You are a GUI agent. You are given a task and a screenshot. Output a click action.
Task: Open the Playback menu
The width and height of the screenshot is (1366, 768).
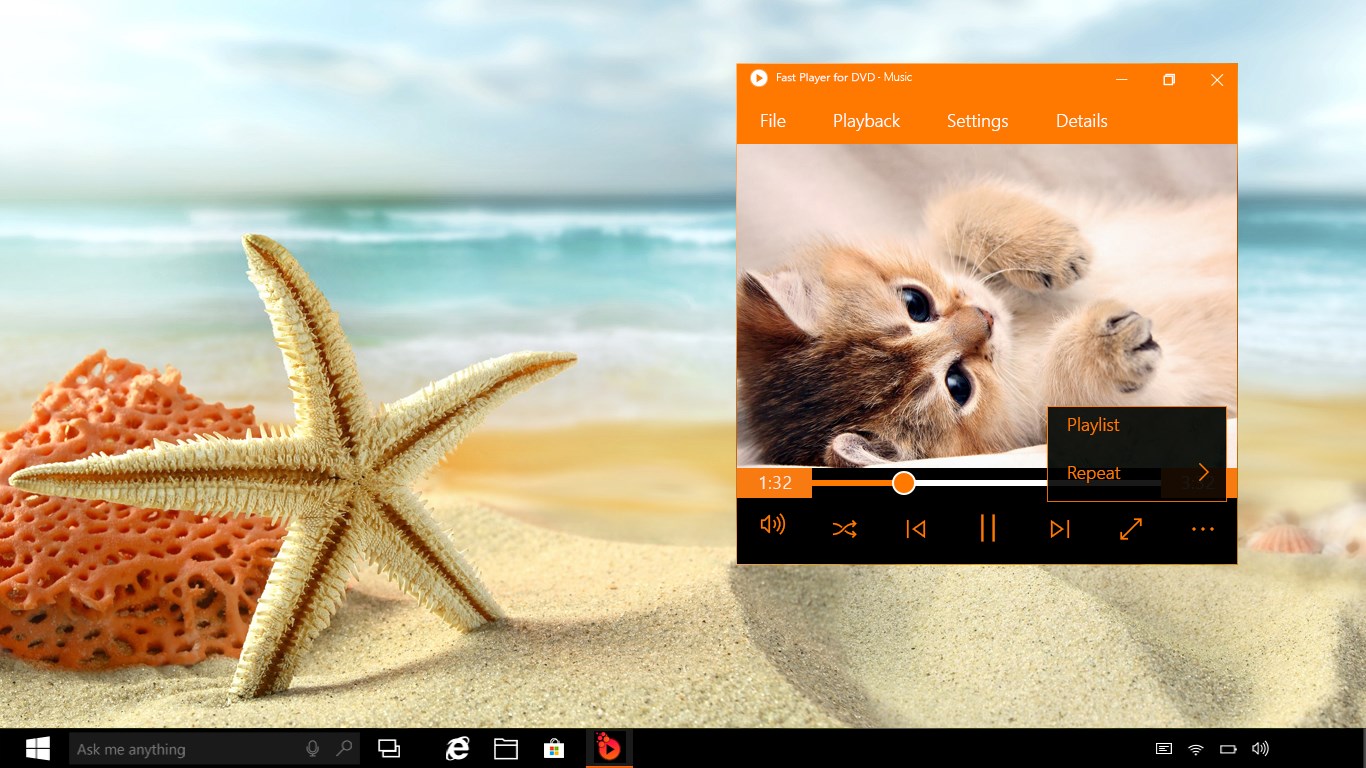click(866, 120)
